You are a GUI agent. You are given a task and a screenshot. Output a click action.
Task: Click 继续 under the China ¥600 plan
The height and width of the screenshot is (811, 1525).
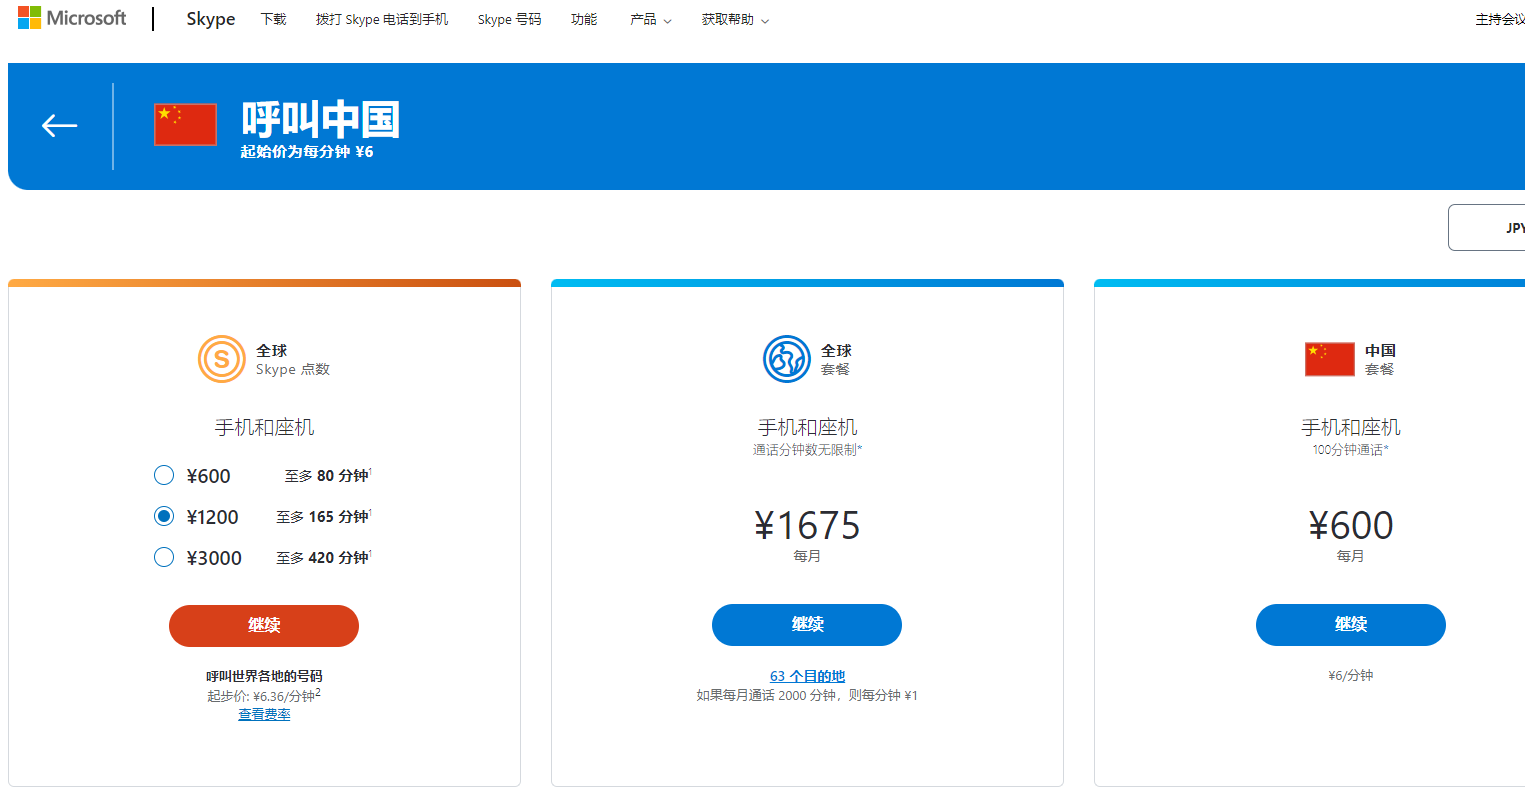[x=1350, y=624]
